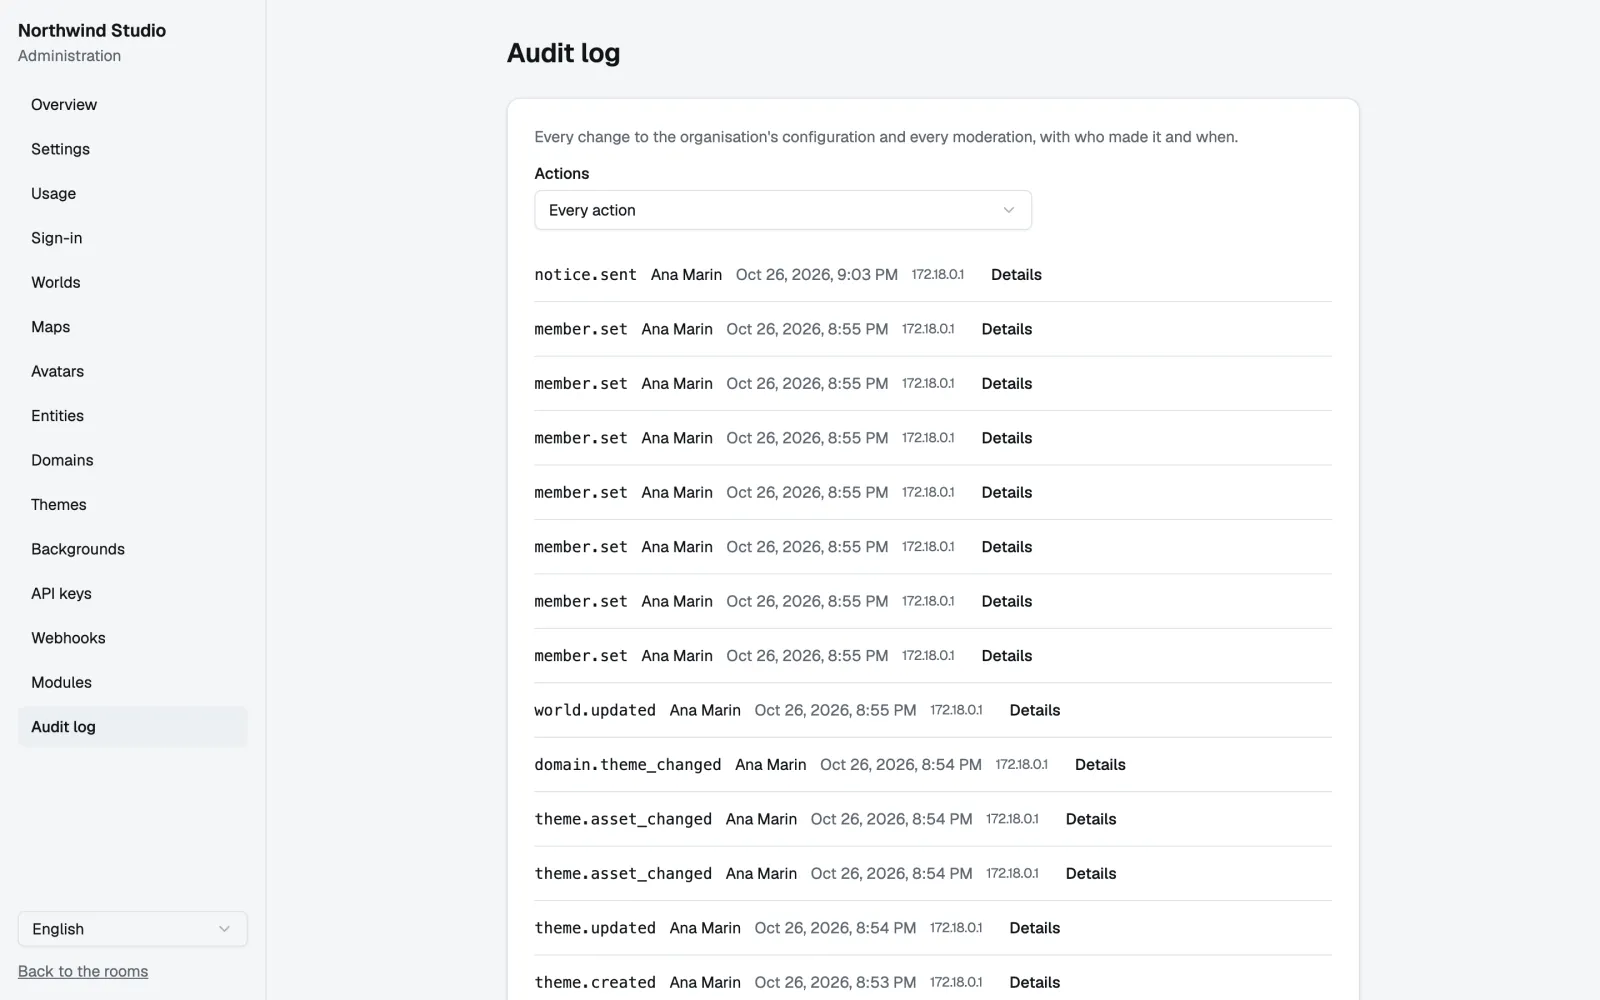Screen dimensions: 1600x1000
Task: Click the IP address in world.updated row
Action: (956, 711)
